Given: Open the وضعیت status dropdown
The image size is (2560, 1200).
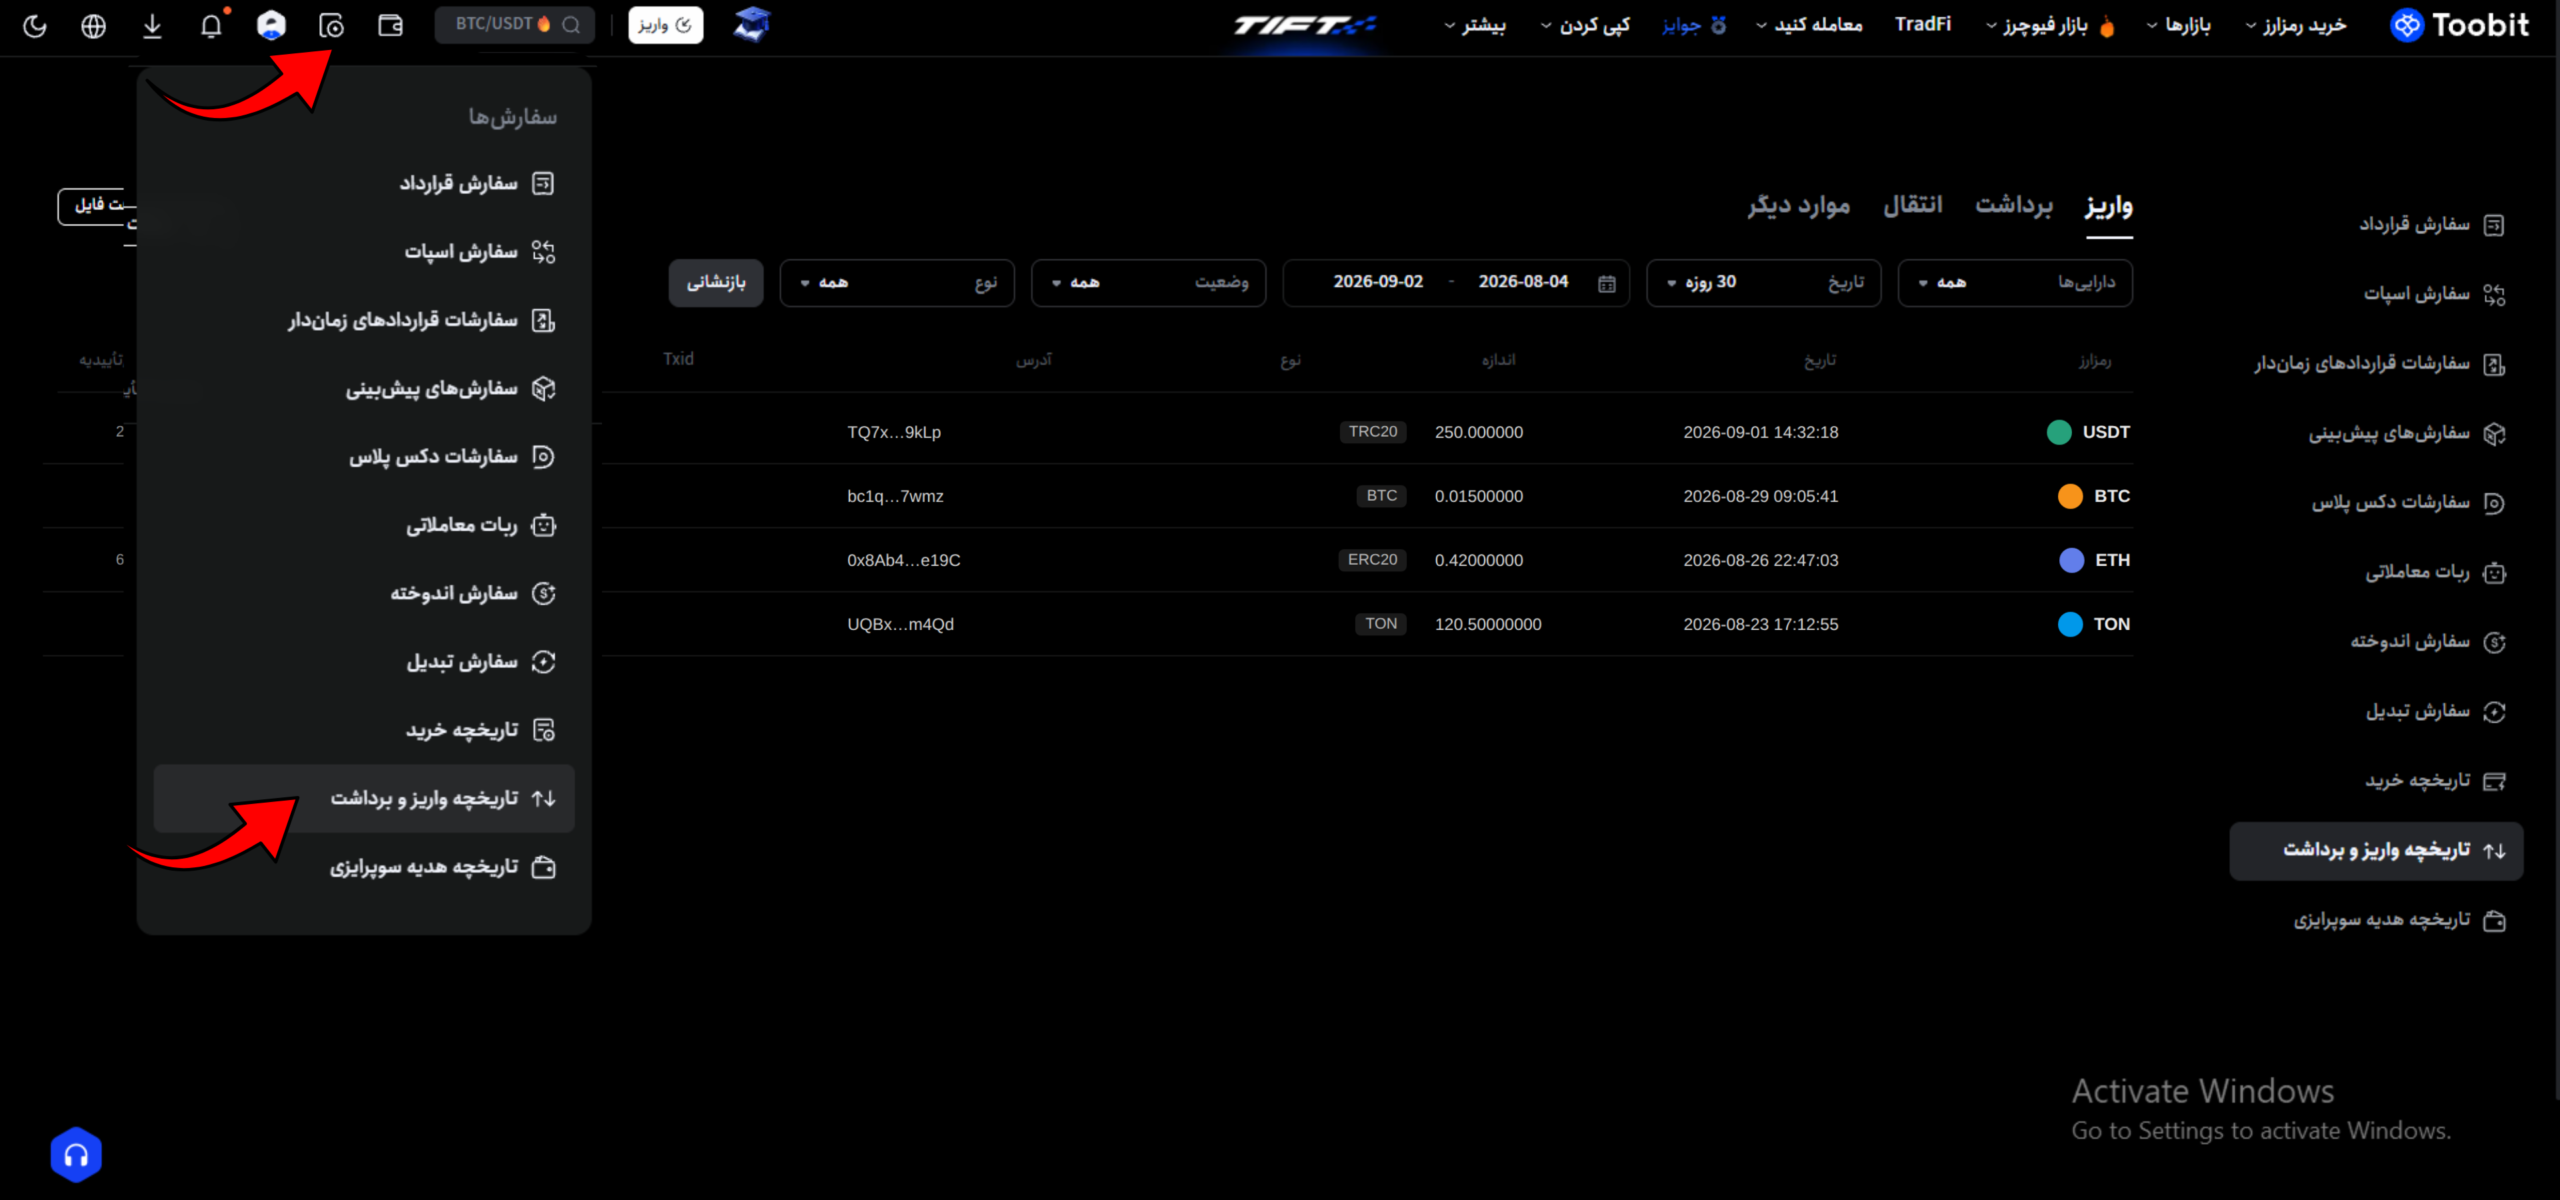Looking at the screenshot, I should point(1148,283).
